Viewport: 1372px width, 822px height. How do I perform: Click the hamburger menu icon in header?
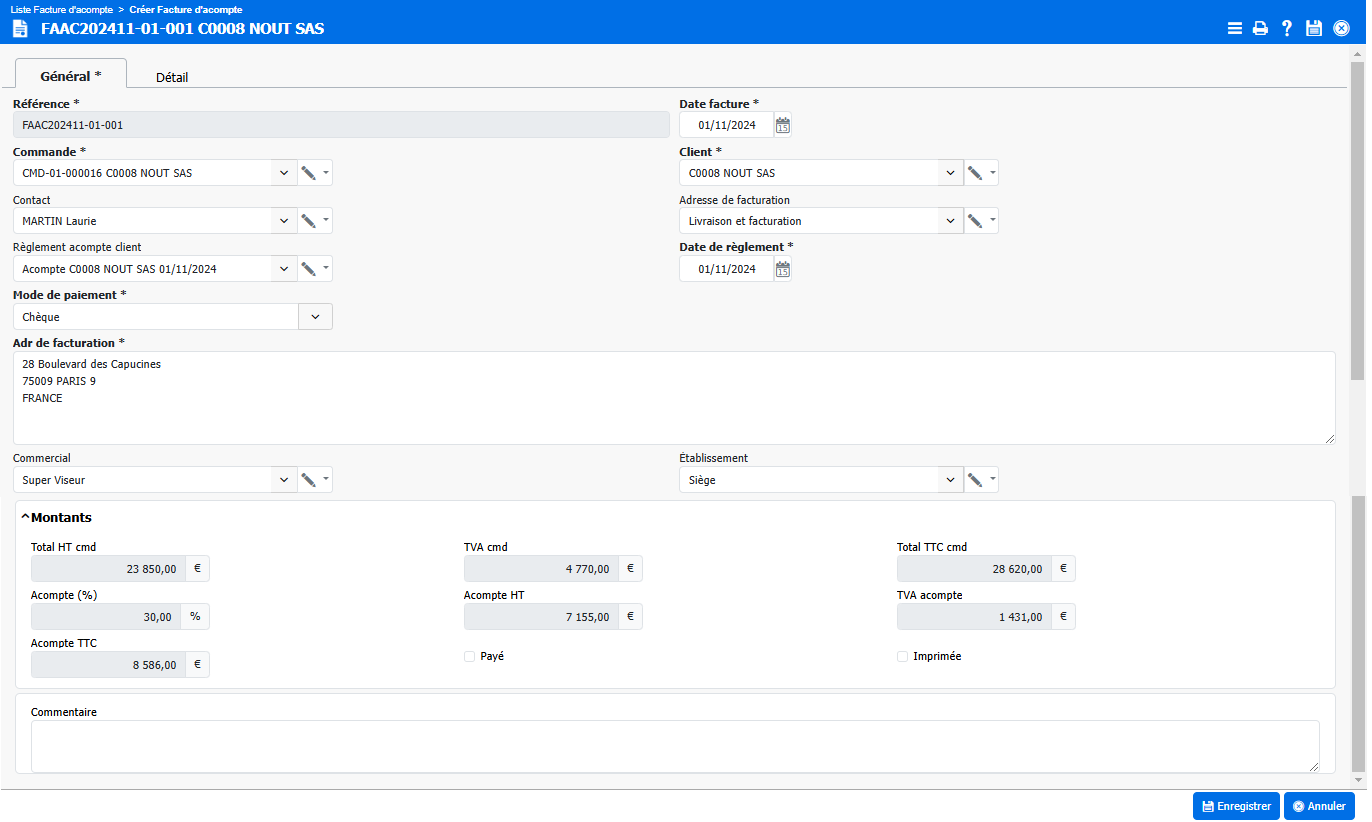click(x=1235, y=28)
